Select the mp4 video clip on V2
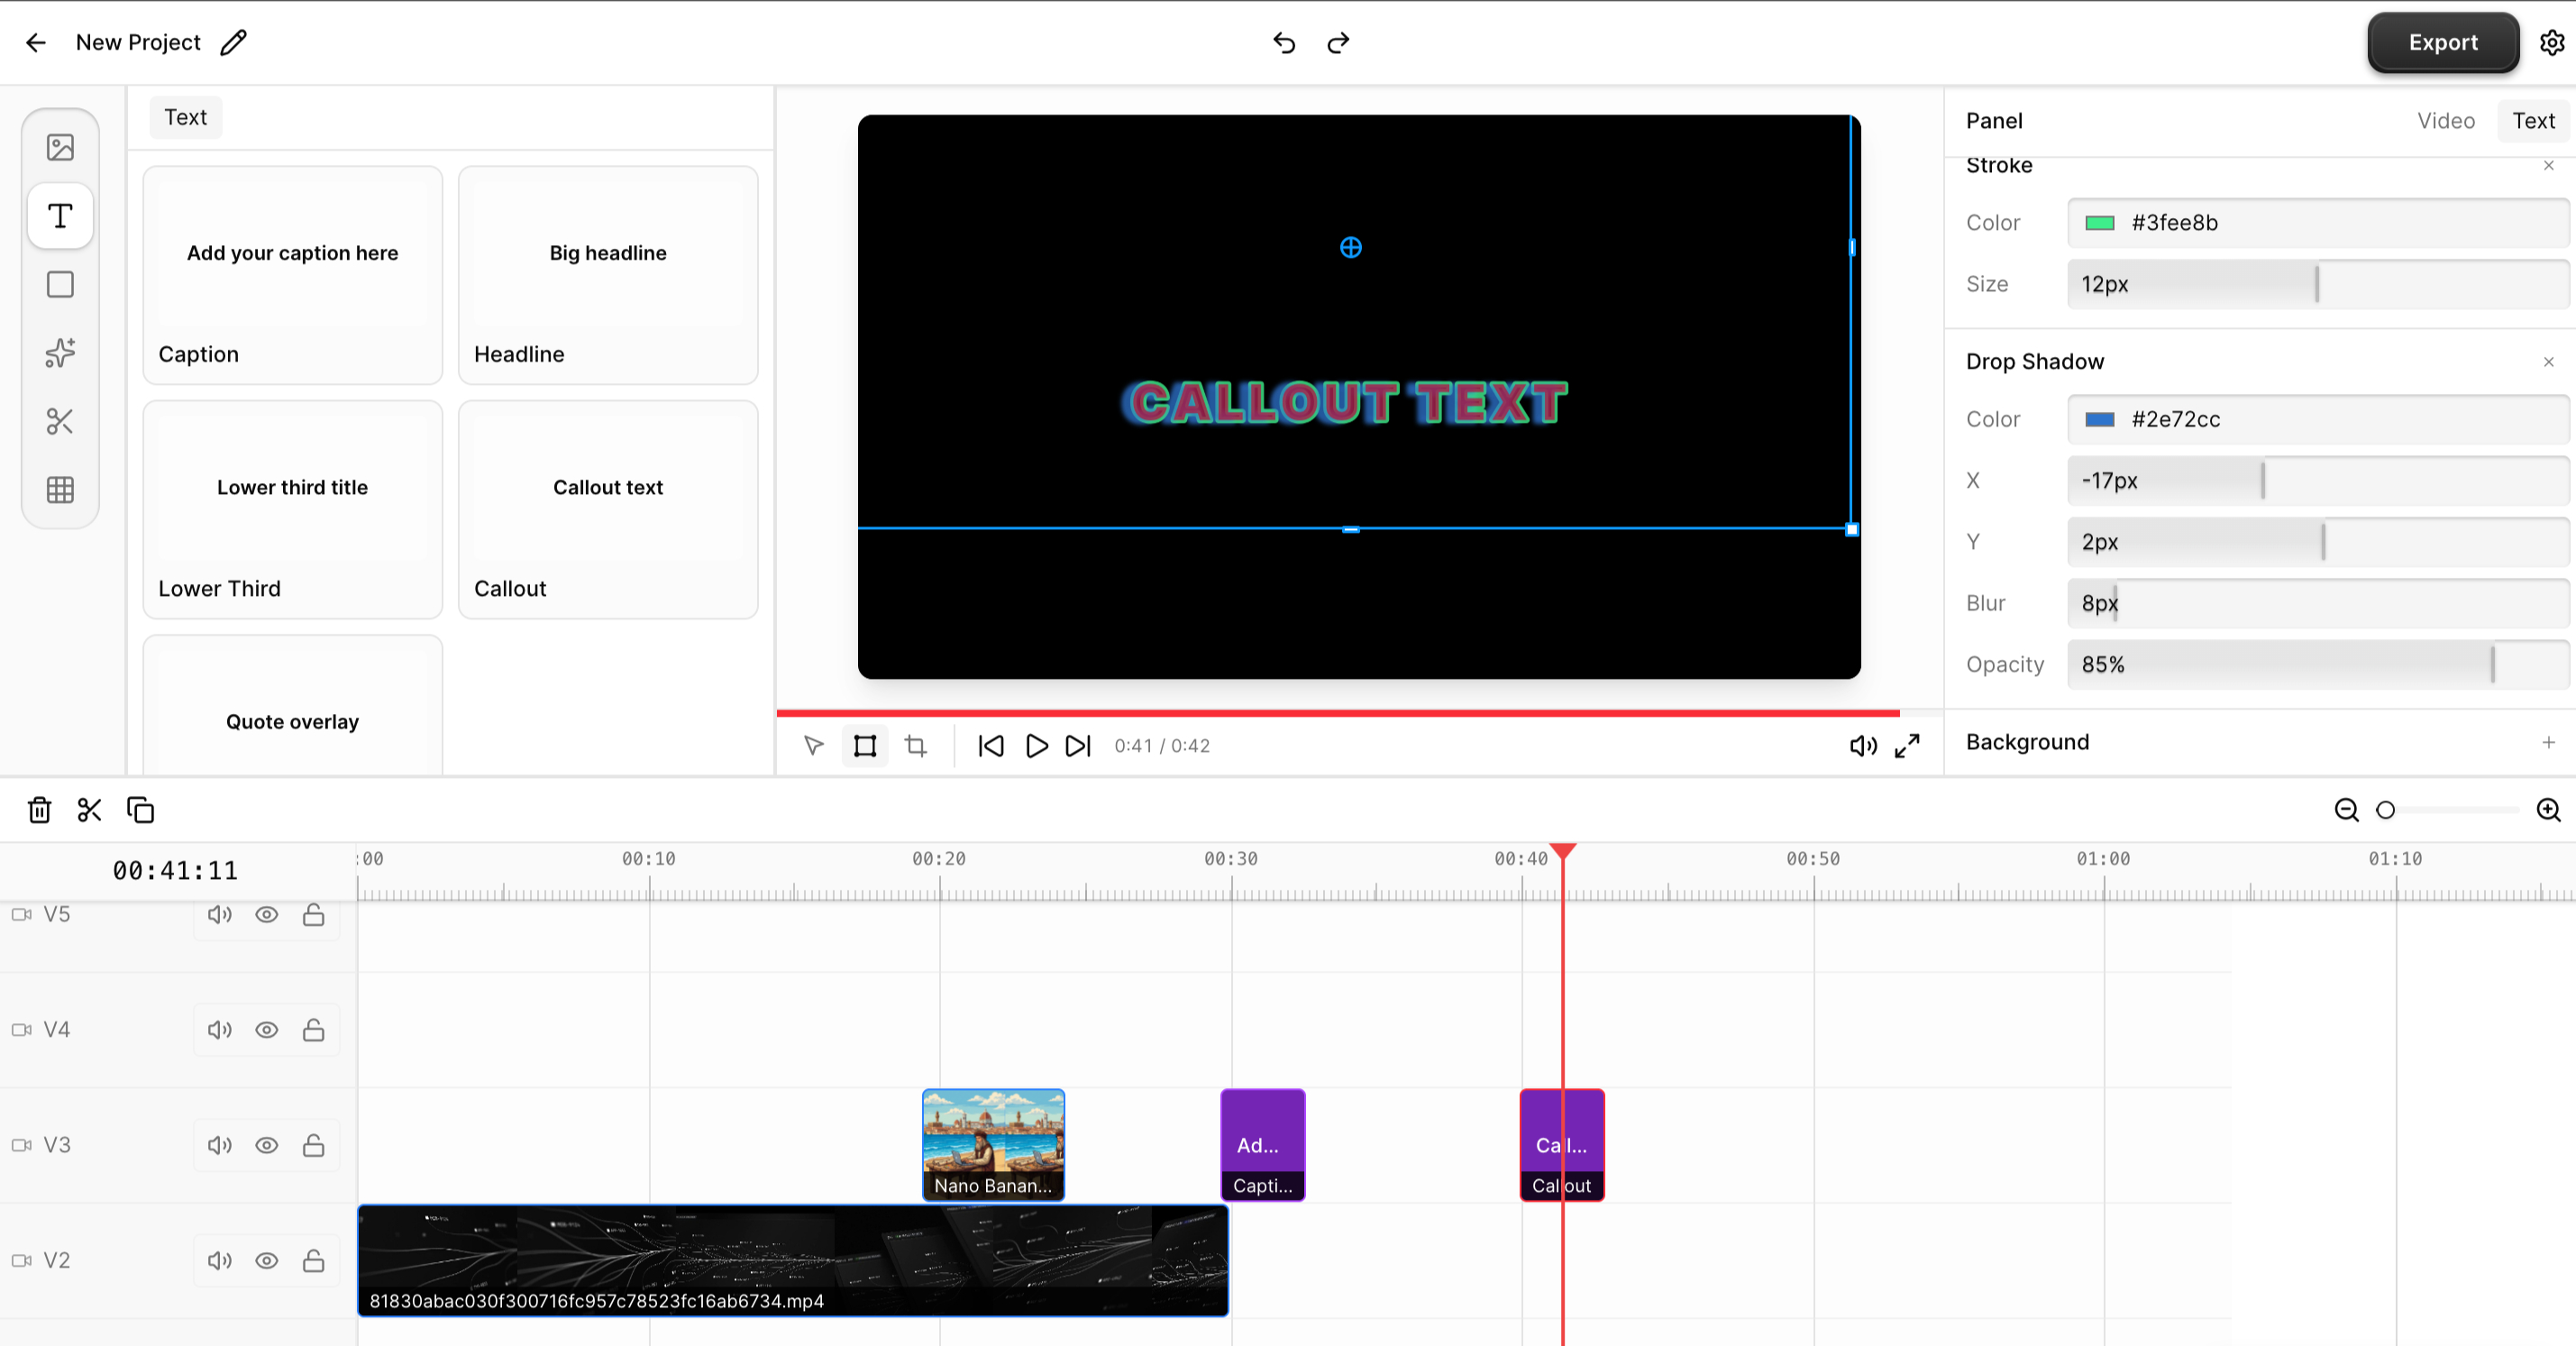The height and width of the screenshot is (1346, 2576). (793, 1260)
